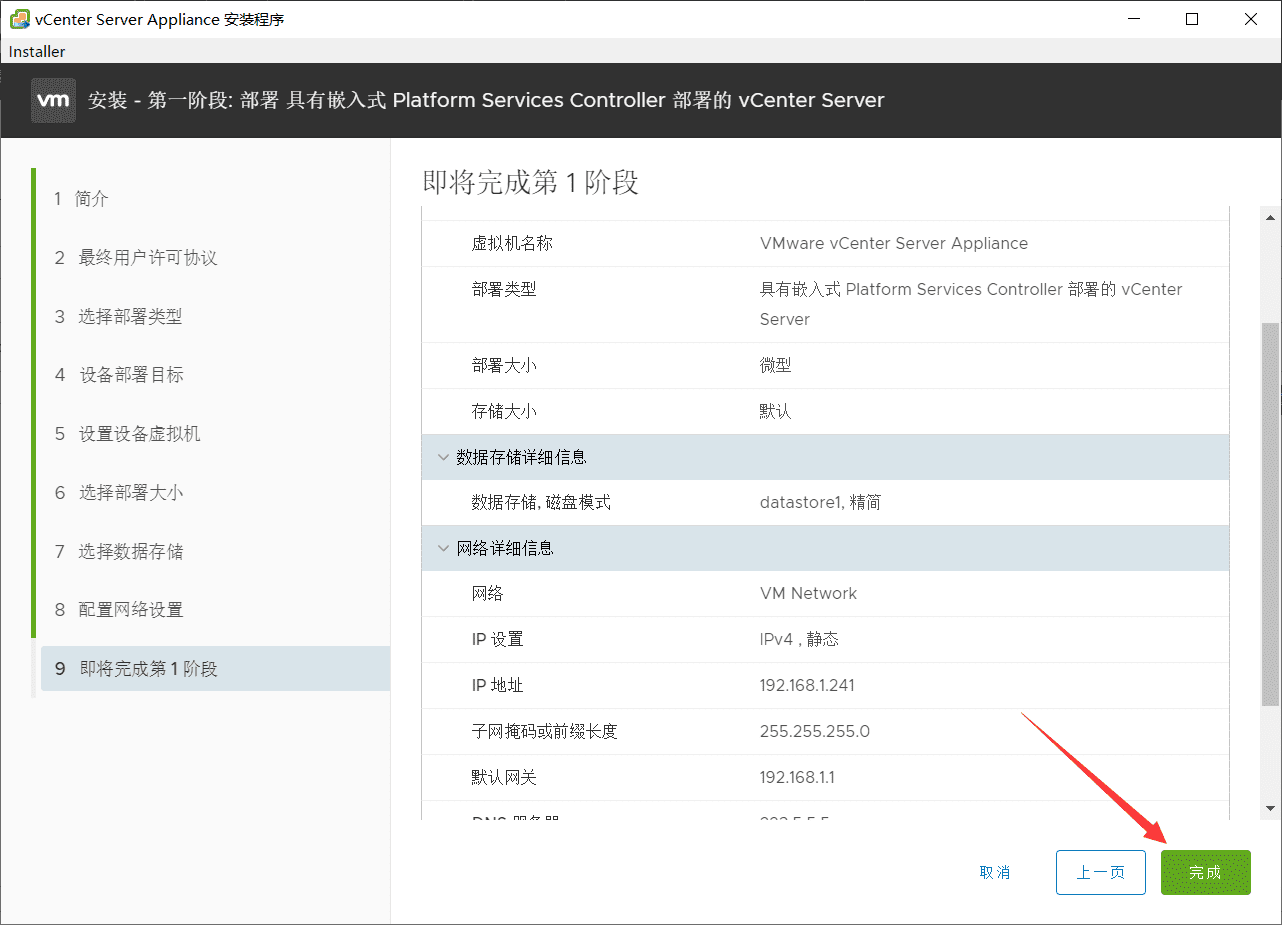Select step 9 即将完成第 1 阶段
This screenshot has height=925, width=1282.
(x=215, y=669)
